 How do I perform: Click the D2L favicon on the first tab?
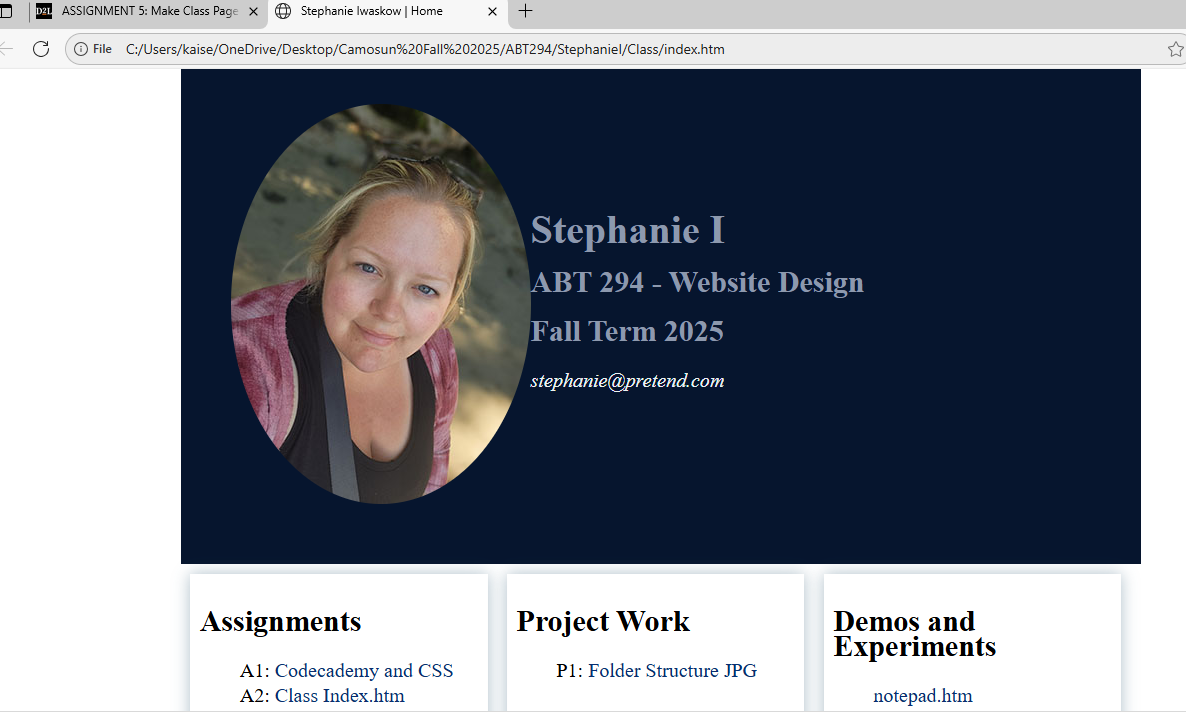coord(44,11)
